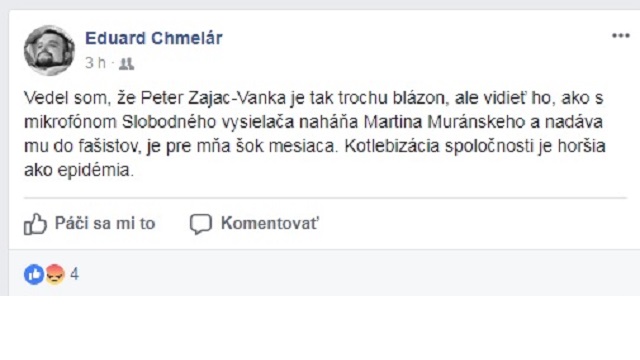Open the angry face reaction icon
Viewport: 640px width, 360px height.
(x=55, y=274)
